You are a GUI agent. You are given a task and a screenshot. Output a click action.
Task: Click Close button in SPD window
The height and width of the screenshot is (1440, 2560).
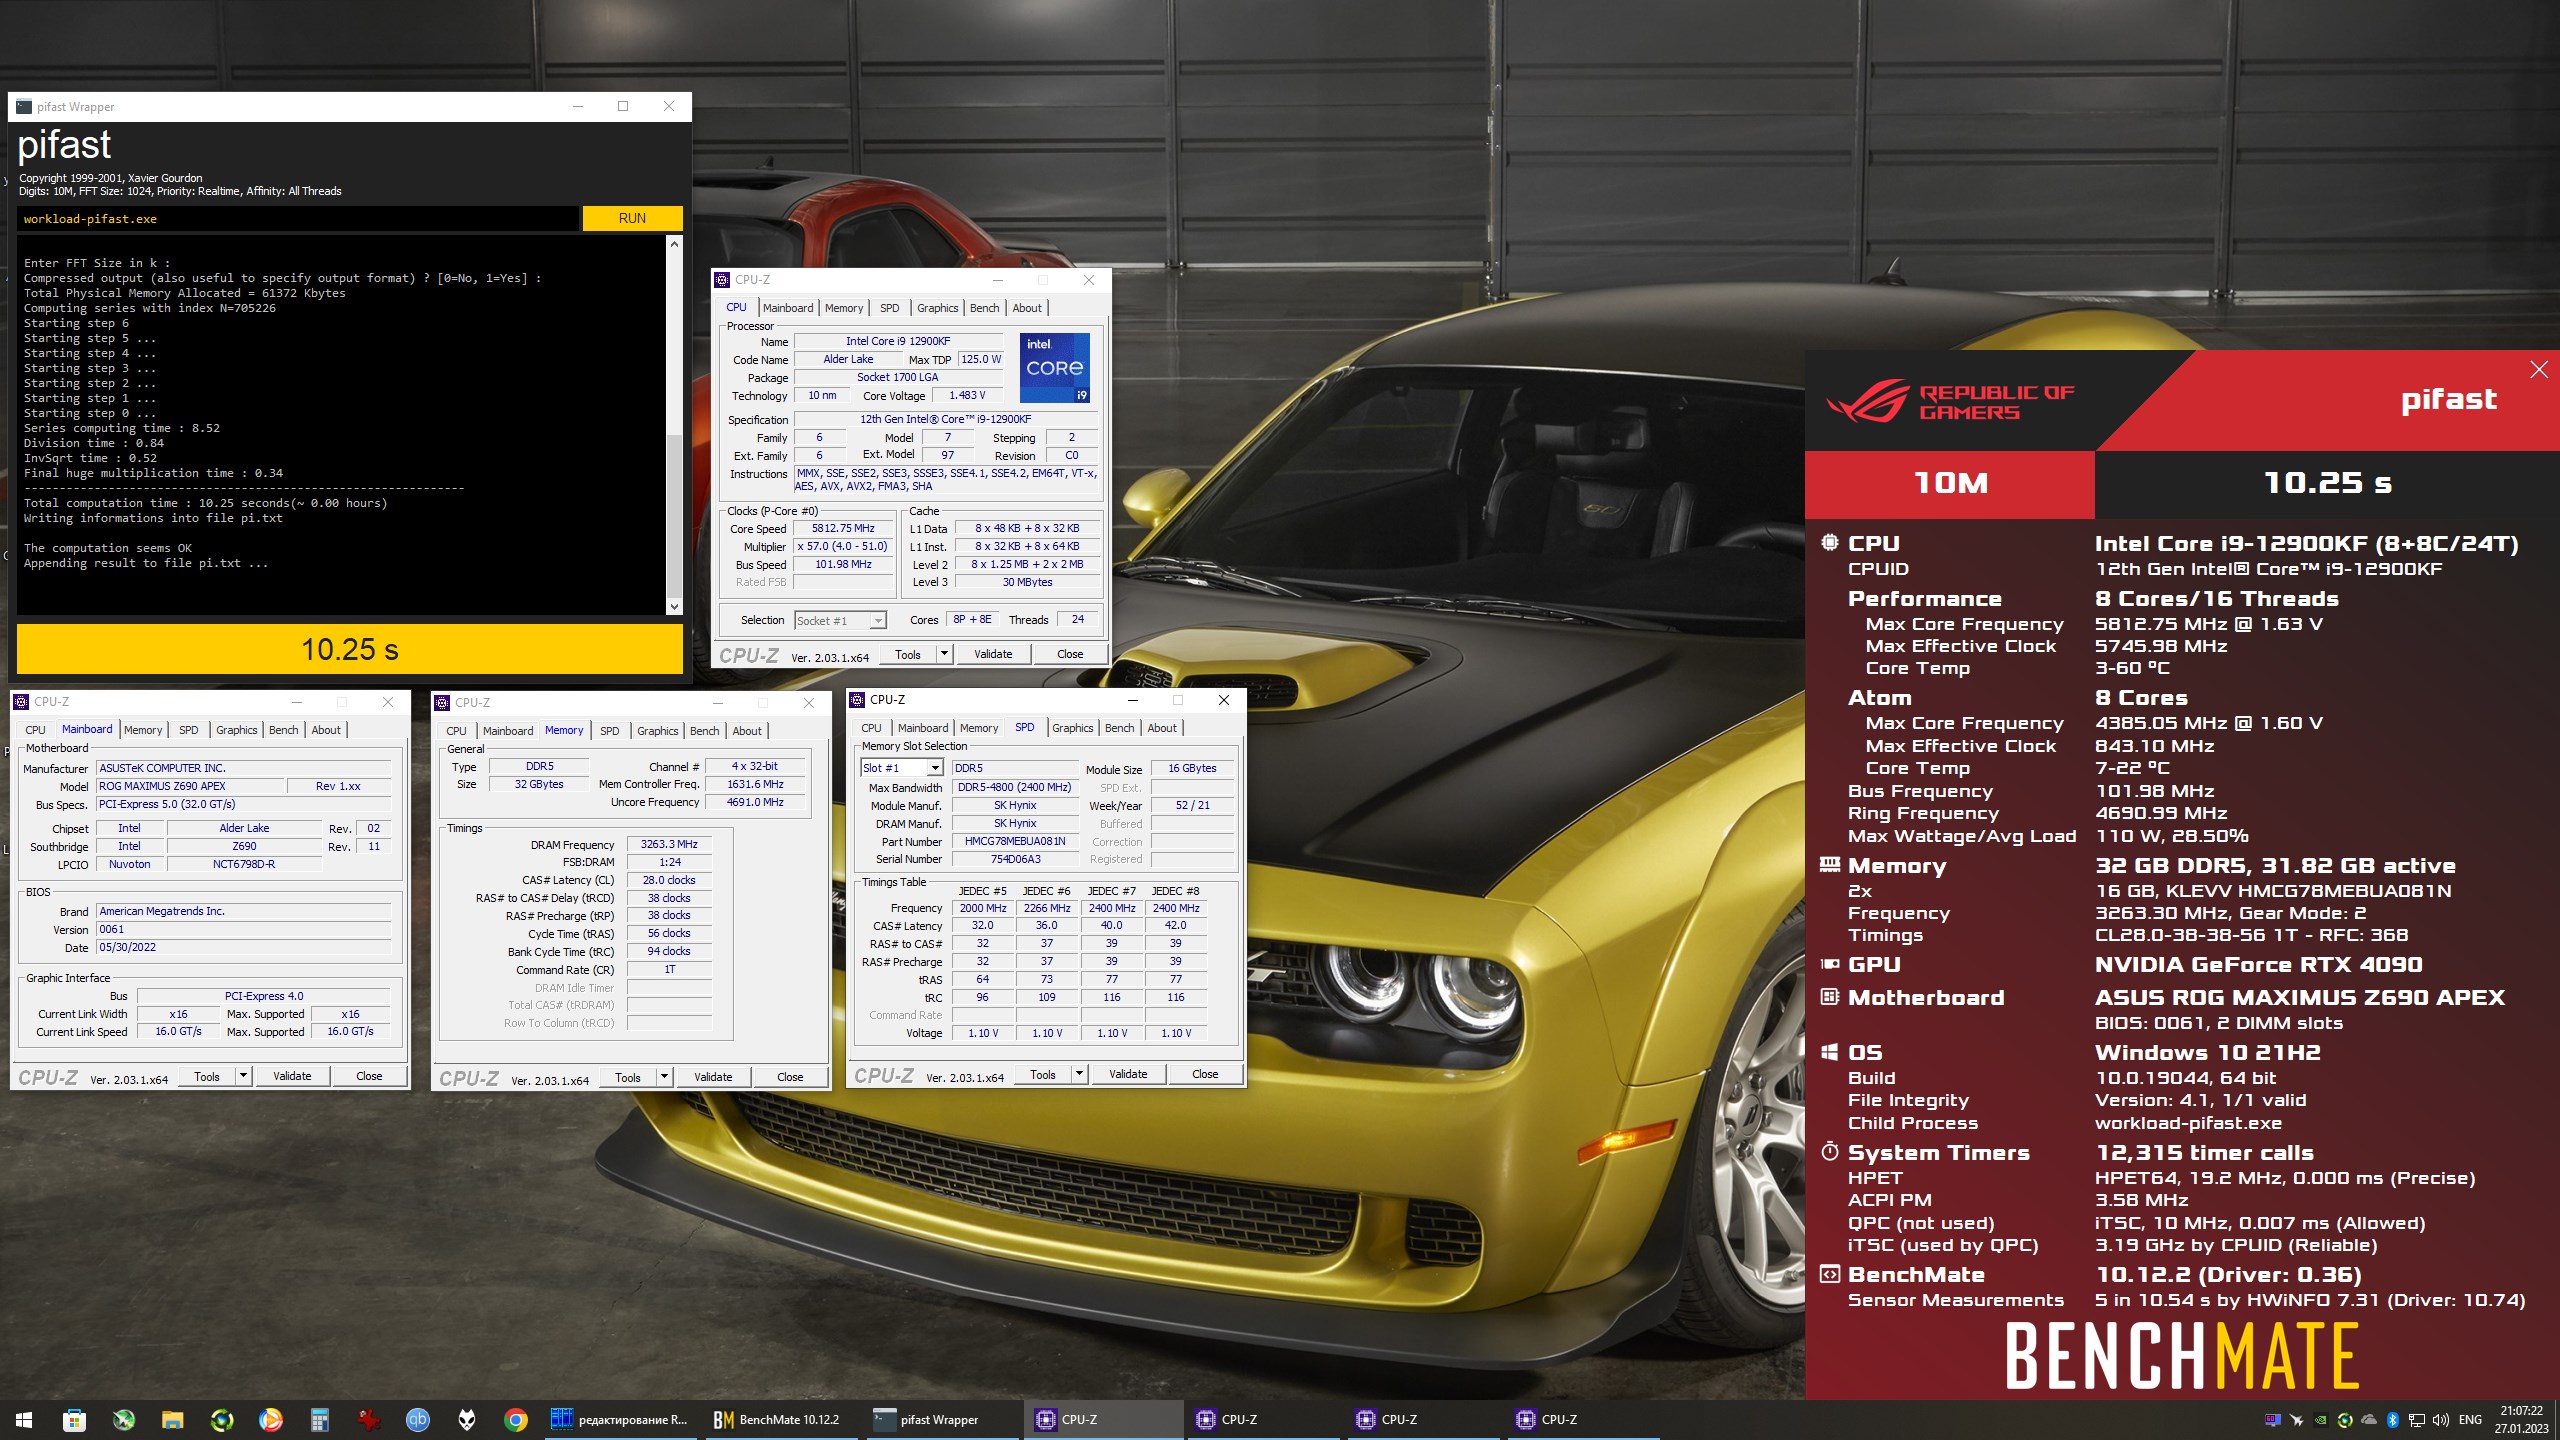1205,1074
